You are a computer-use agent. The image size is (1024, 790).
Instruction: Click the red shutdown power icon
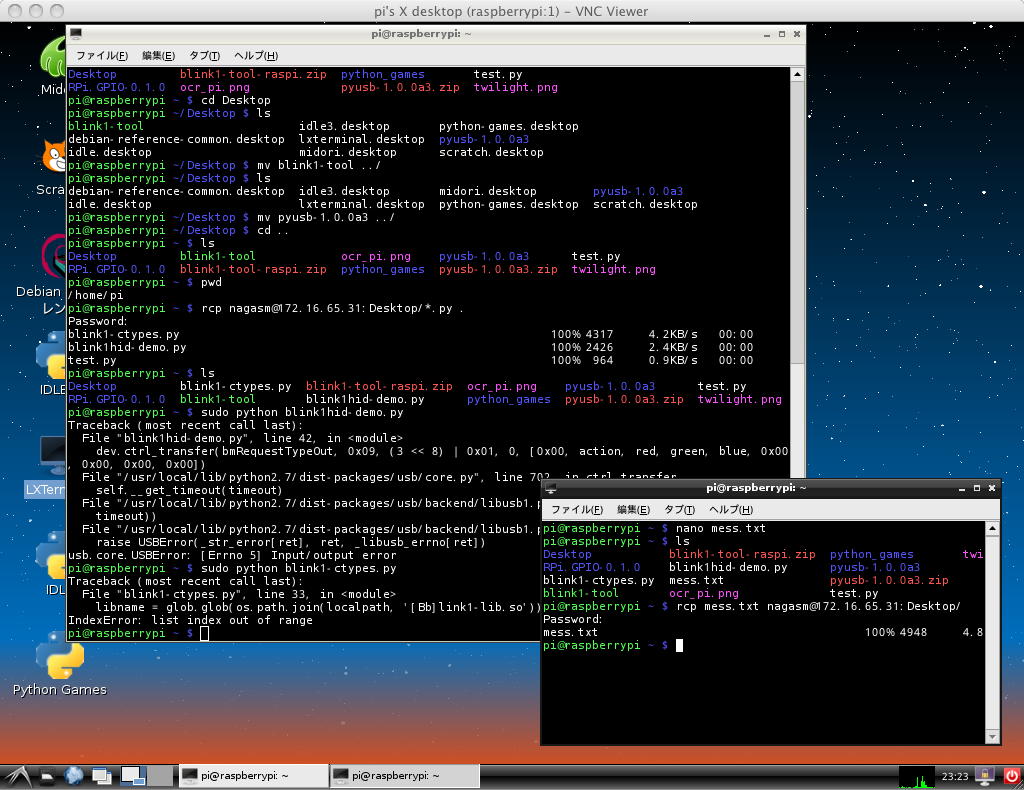point(1010,775)
